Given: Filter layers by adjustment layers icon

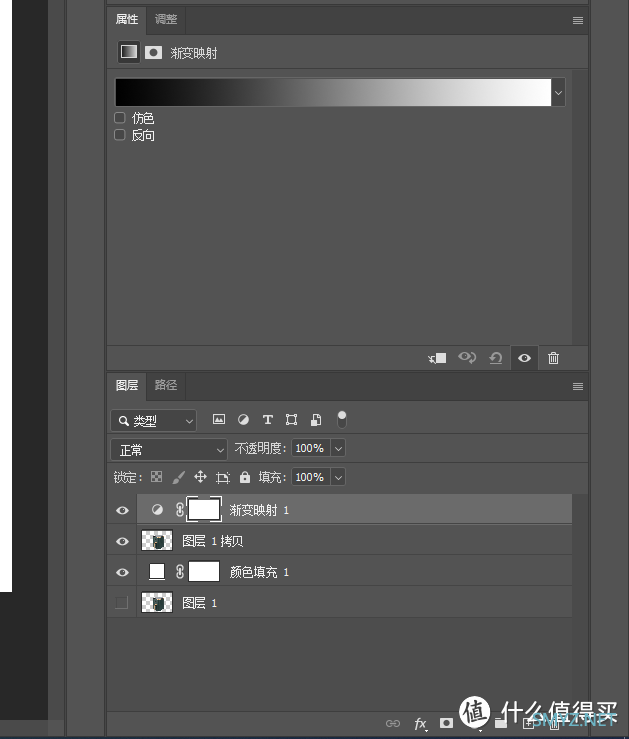Looking at the screenshot, I should tap(243, 419).
